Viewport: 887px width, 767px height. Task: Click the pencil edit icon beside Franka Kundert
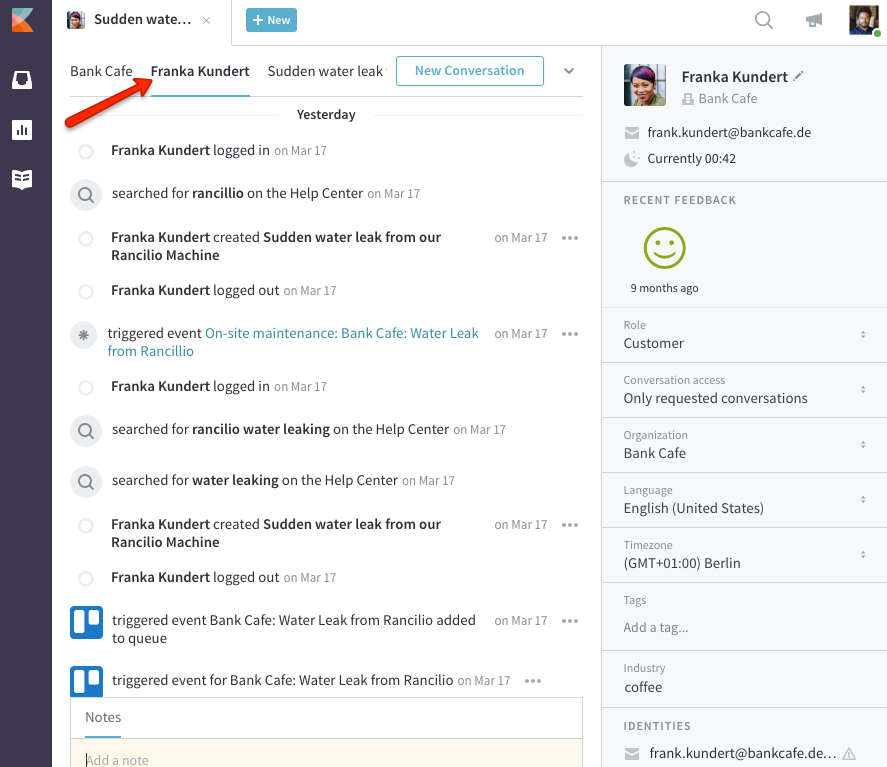coord(798,76)
